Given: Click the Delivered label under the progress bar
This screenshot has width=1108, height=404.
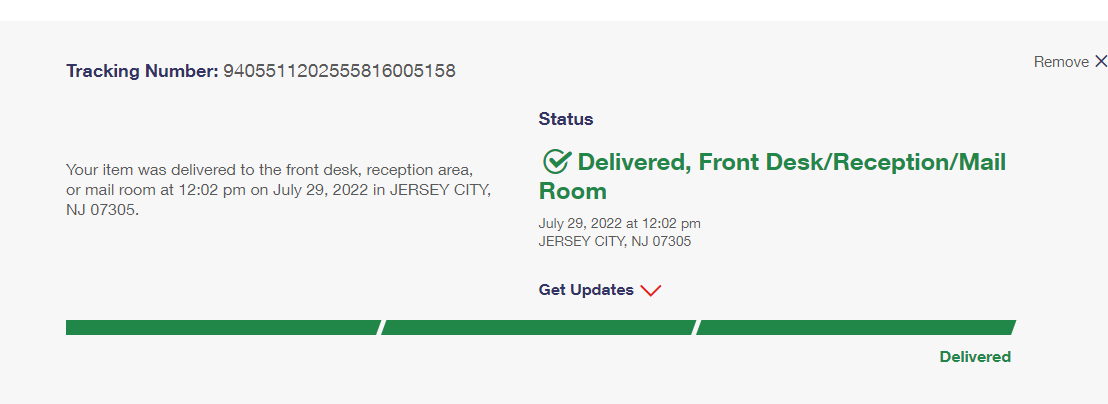Looking at the screenshot, I should [975, 357].
